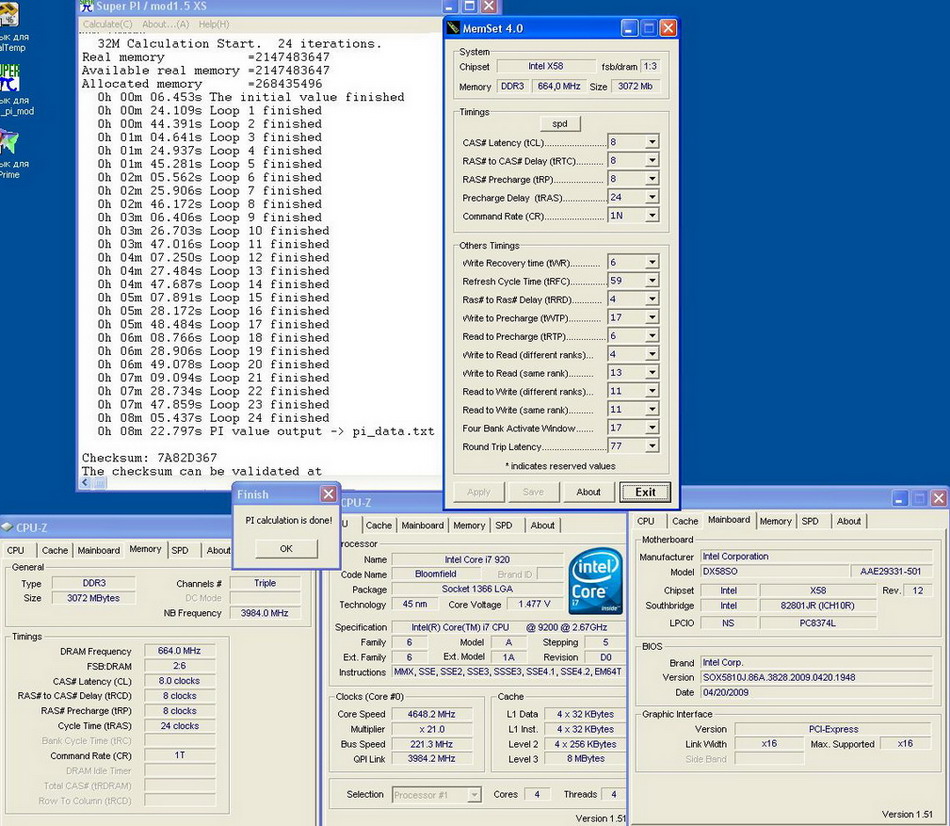Select Memory tab in left CPU-Z
The image size is (950, 826).
[145, 549]
